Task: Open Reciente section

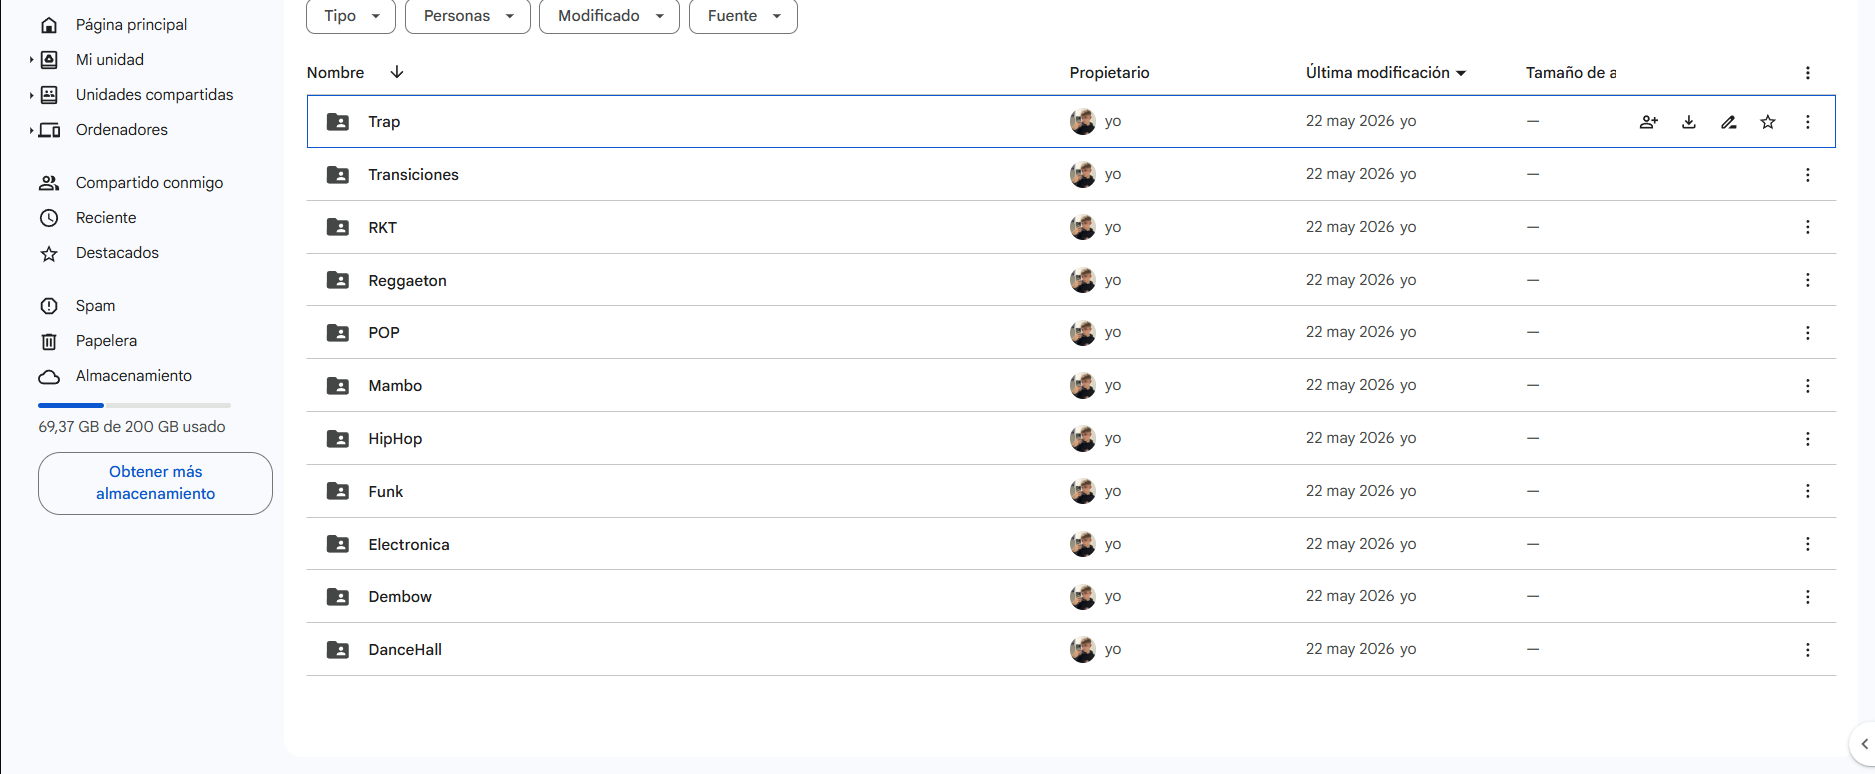Action: coord(106,218)
